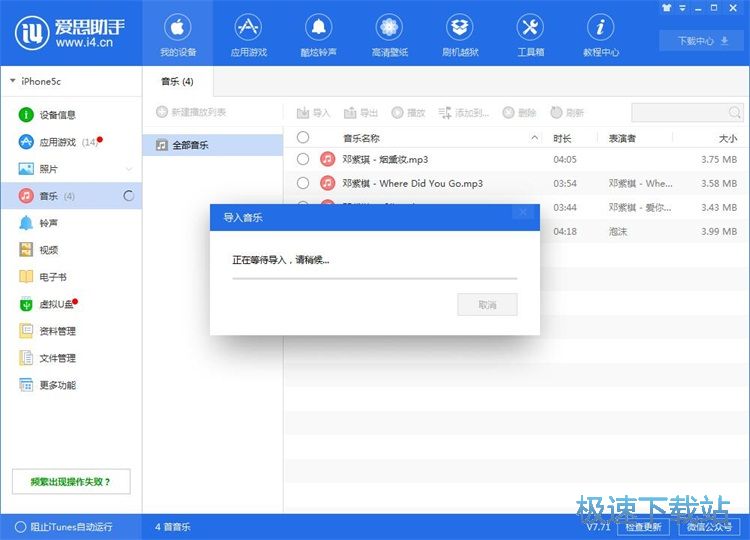Switch to the 音乐 (4) tab
Screen dimensions: 750x540
pyautogui.click(x=177, y=81)
